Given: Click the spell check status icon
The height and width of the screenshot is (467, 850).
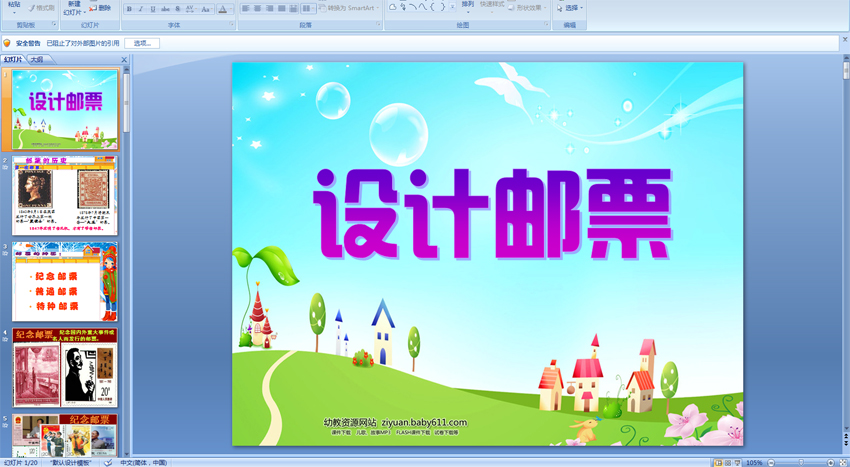Looking at the screenshot, I should tap(108, 462).
